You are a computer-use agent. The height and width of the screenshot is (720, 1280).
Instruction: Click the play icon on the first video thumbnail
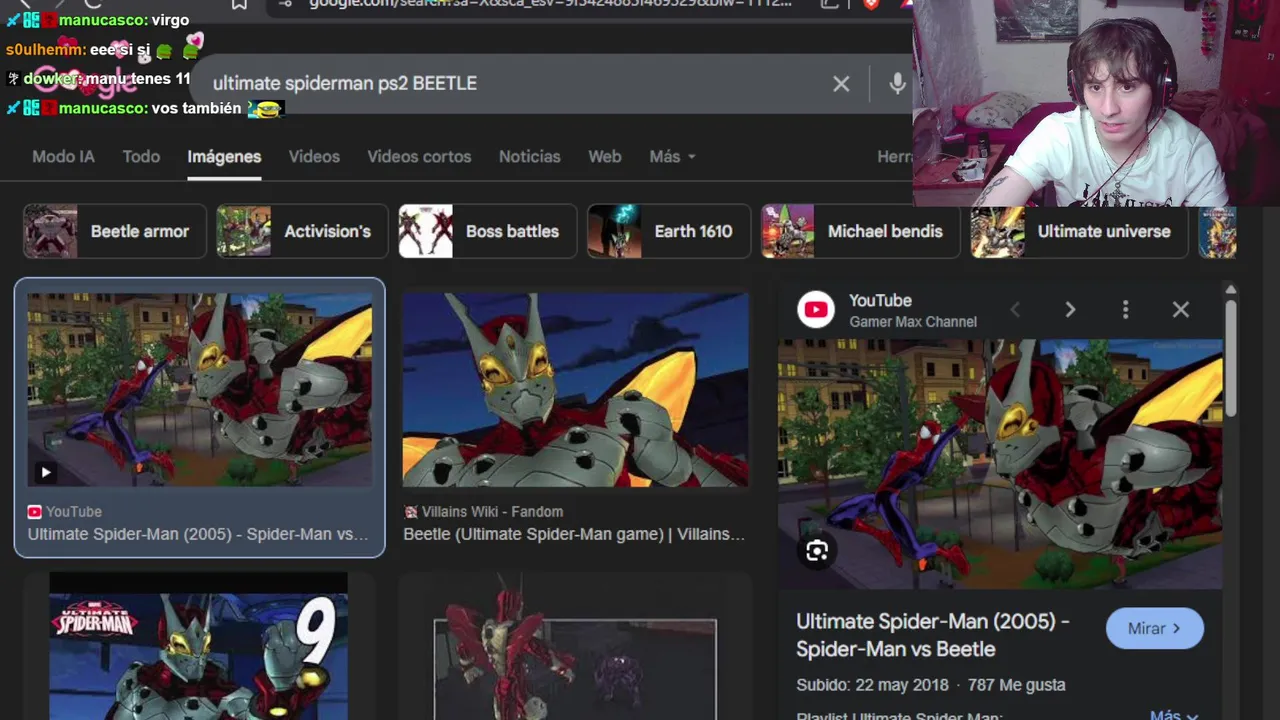tap(45, 472)
